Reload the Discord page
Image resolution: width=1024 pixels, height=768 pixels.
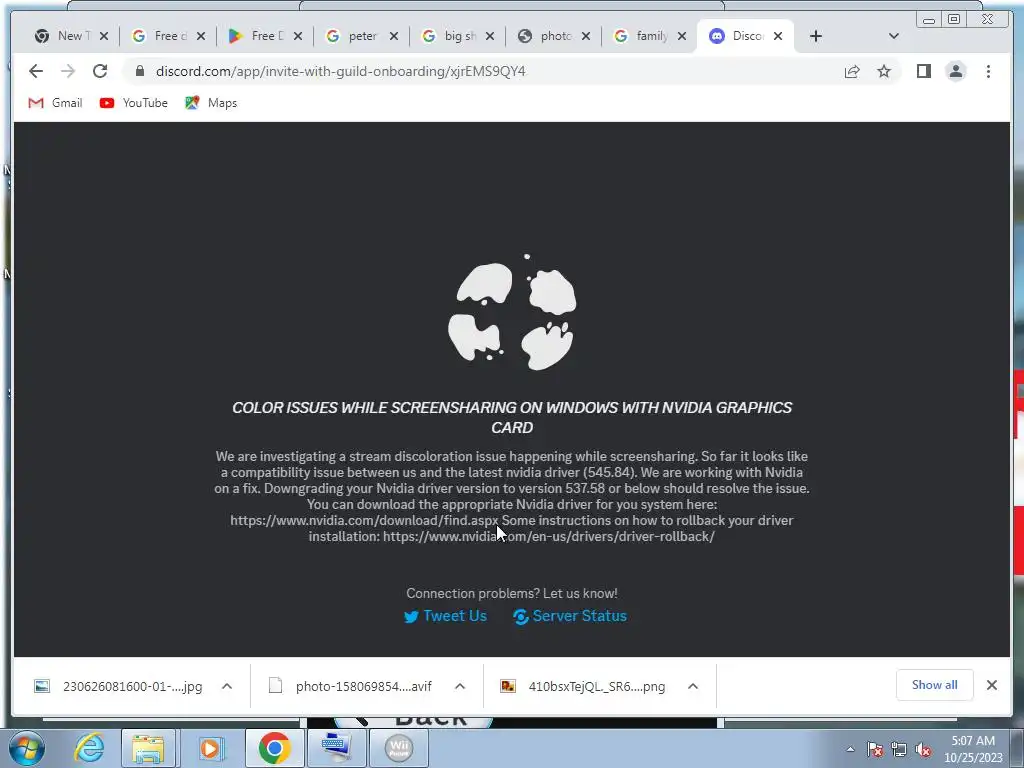point(100,71)
